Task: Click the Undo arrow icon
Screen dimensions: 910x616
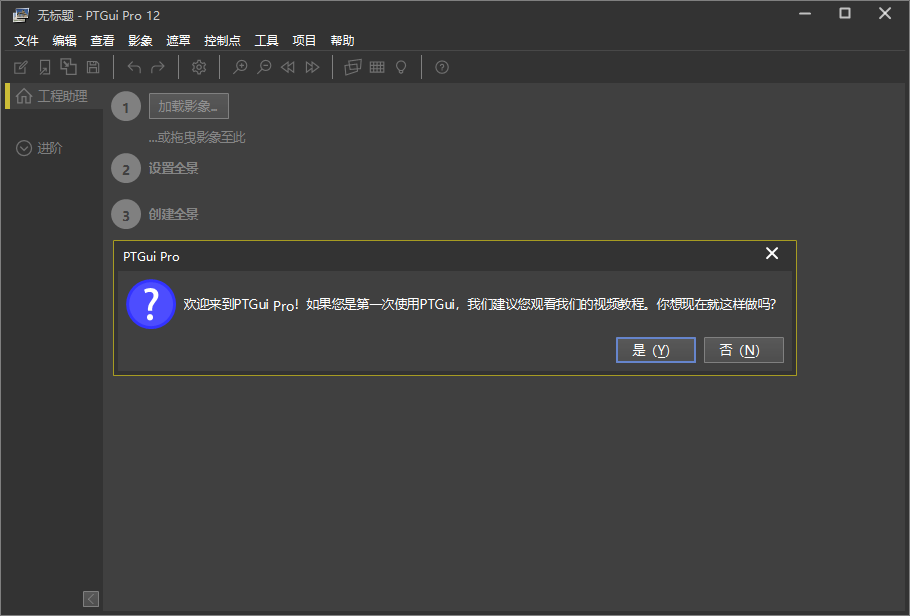Action: click(133, 67)
